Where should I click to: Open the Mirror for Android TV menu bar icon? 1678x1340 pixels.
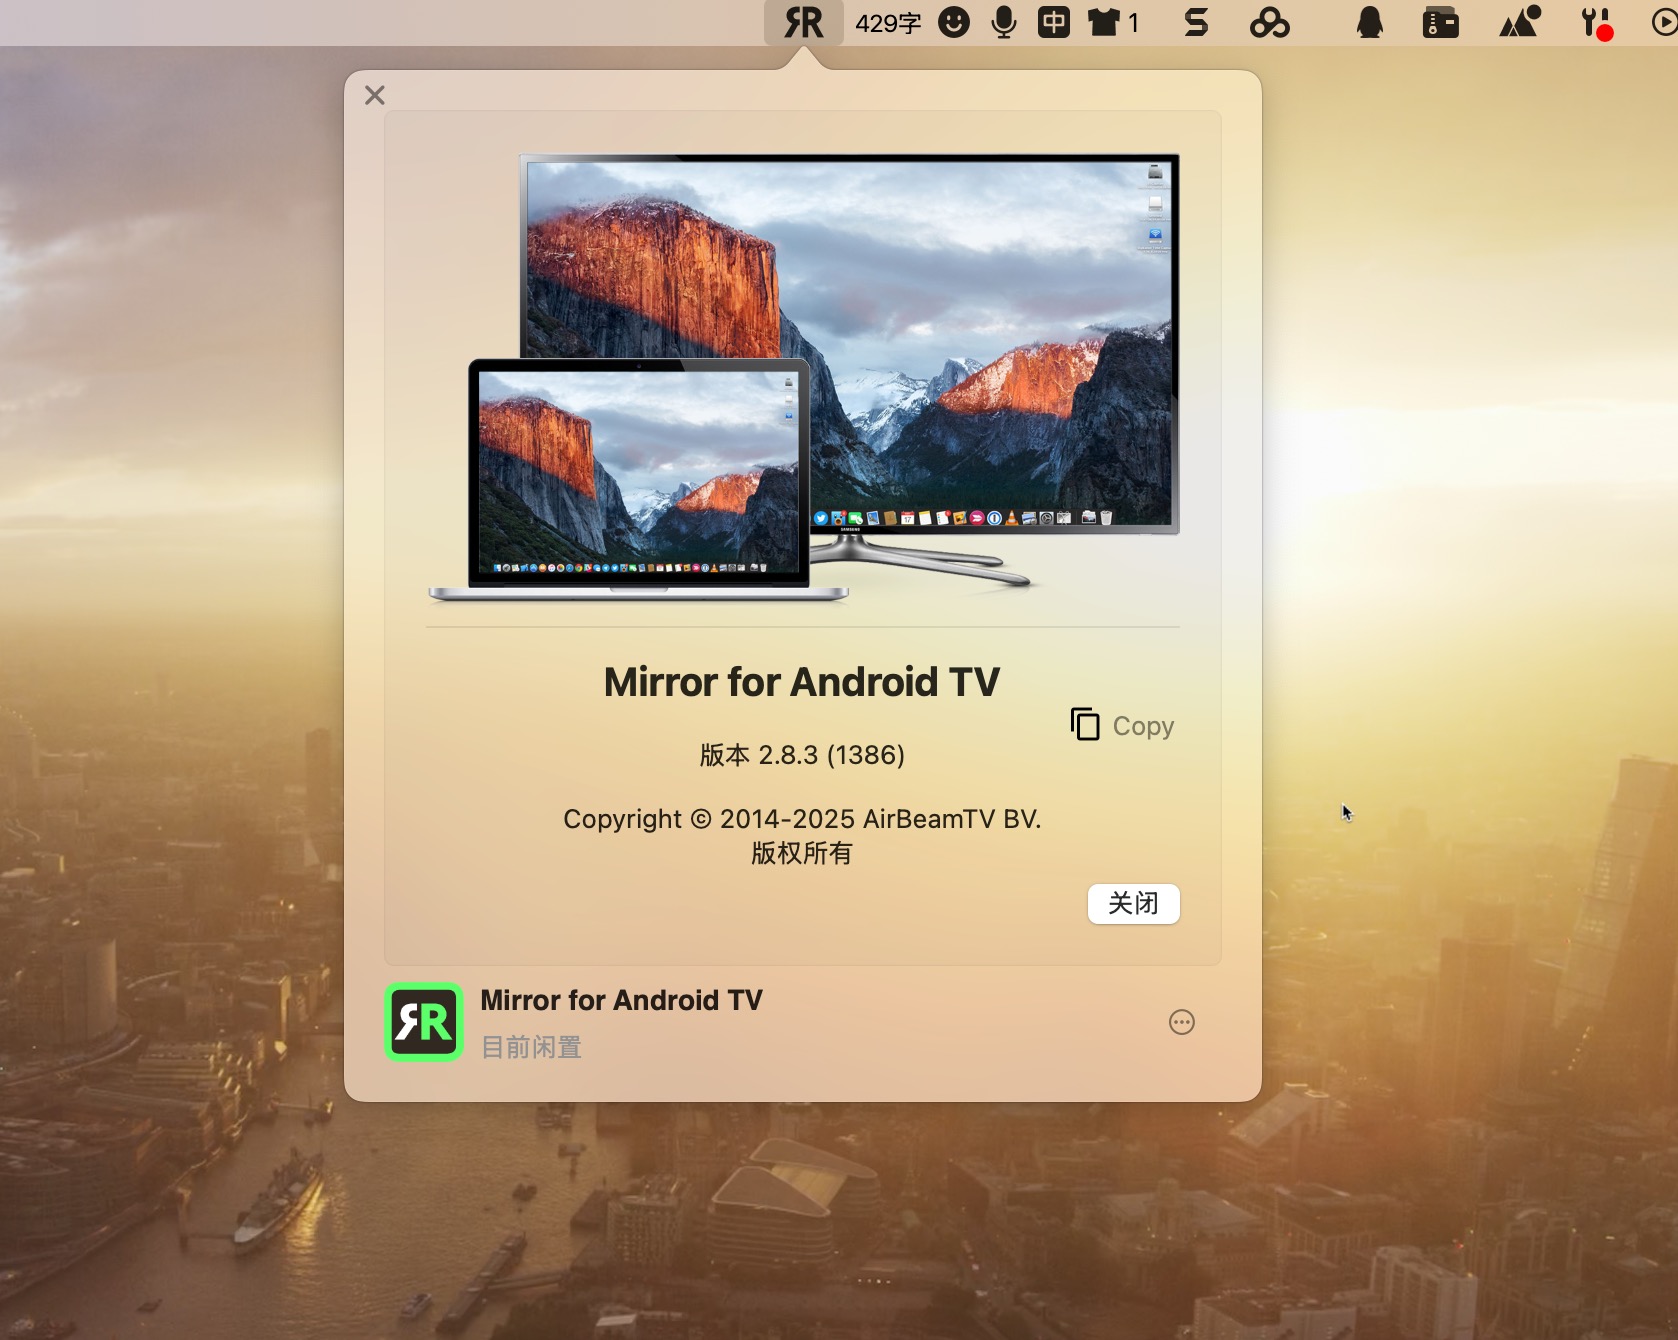(x=803, y=22)
